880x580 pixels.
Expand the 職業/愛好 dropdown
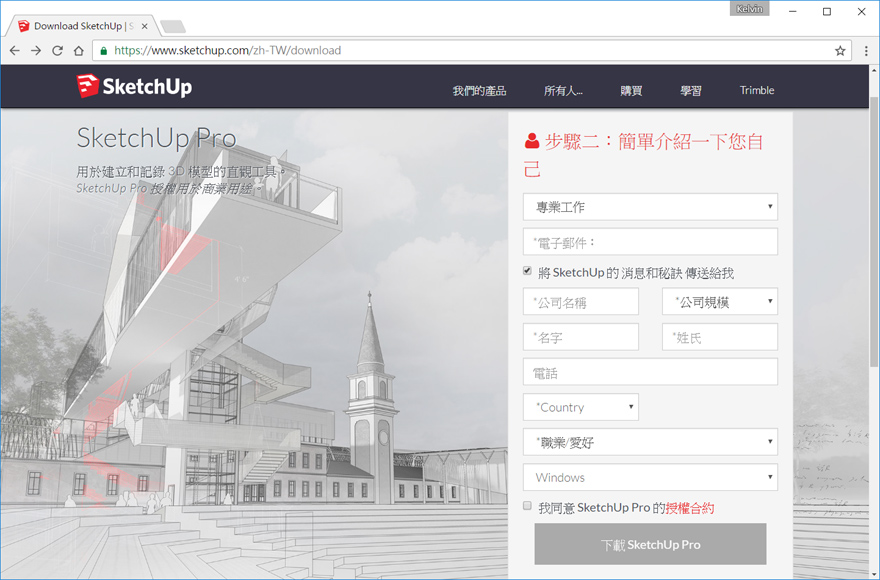[650, 442]
